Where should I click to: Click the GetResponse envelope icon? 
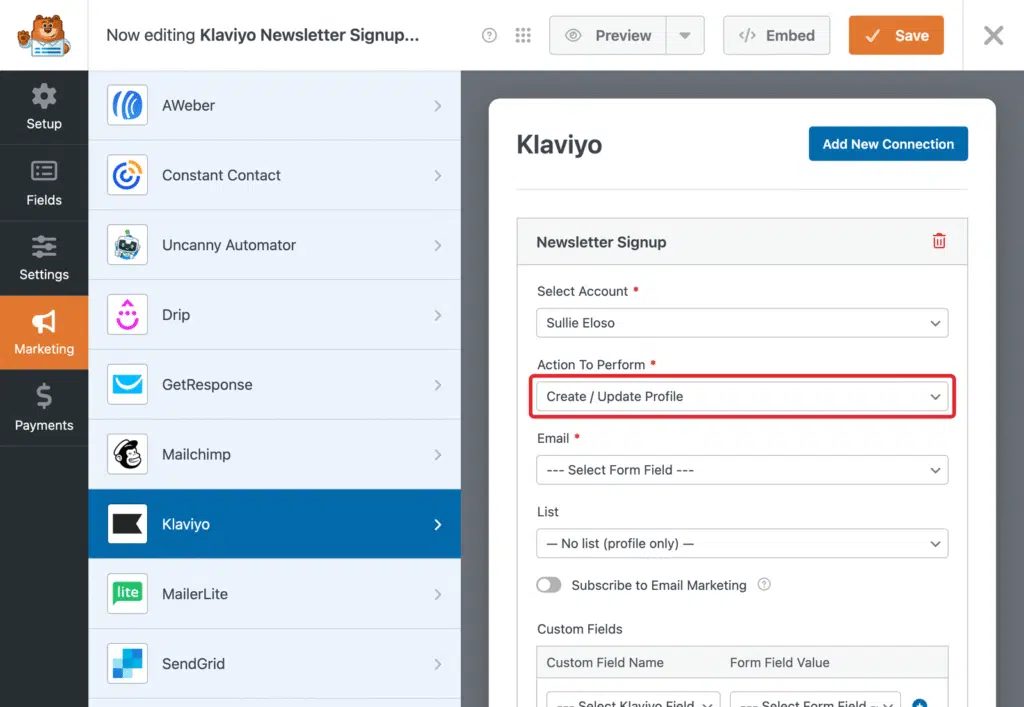click(x=127, y=385)
